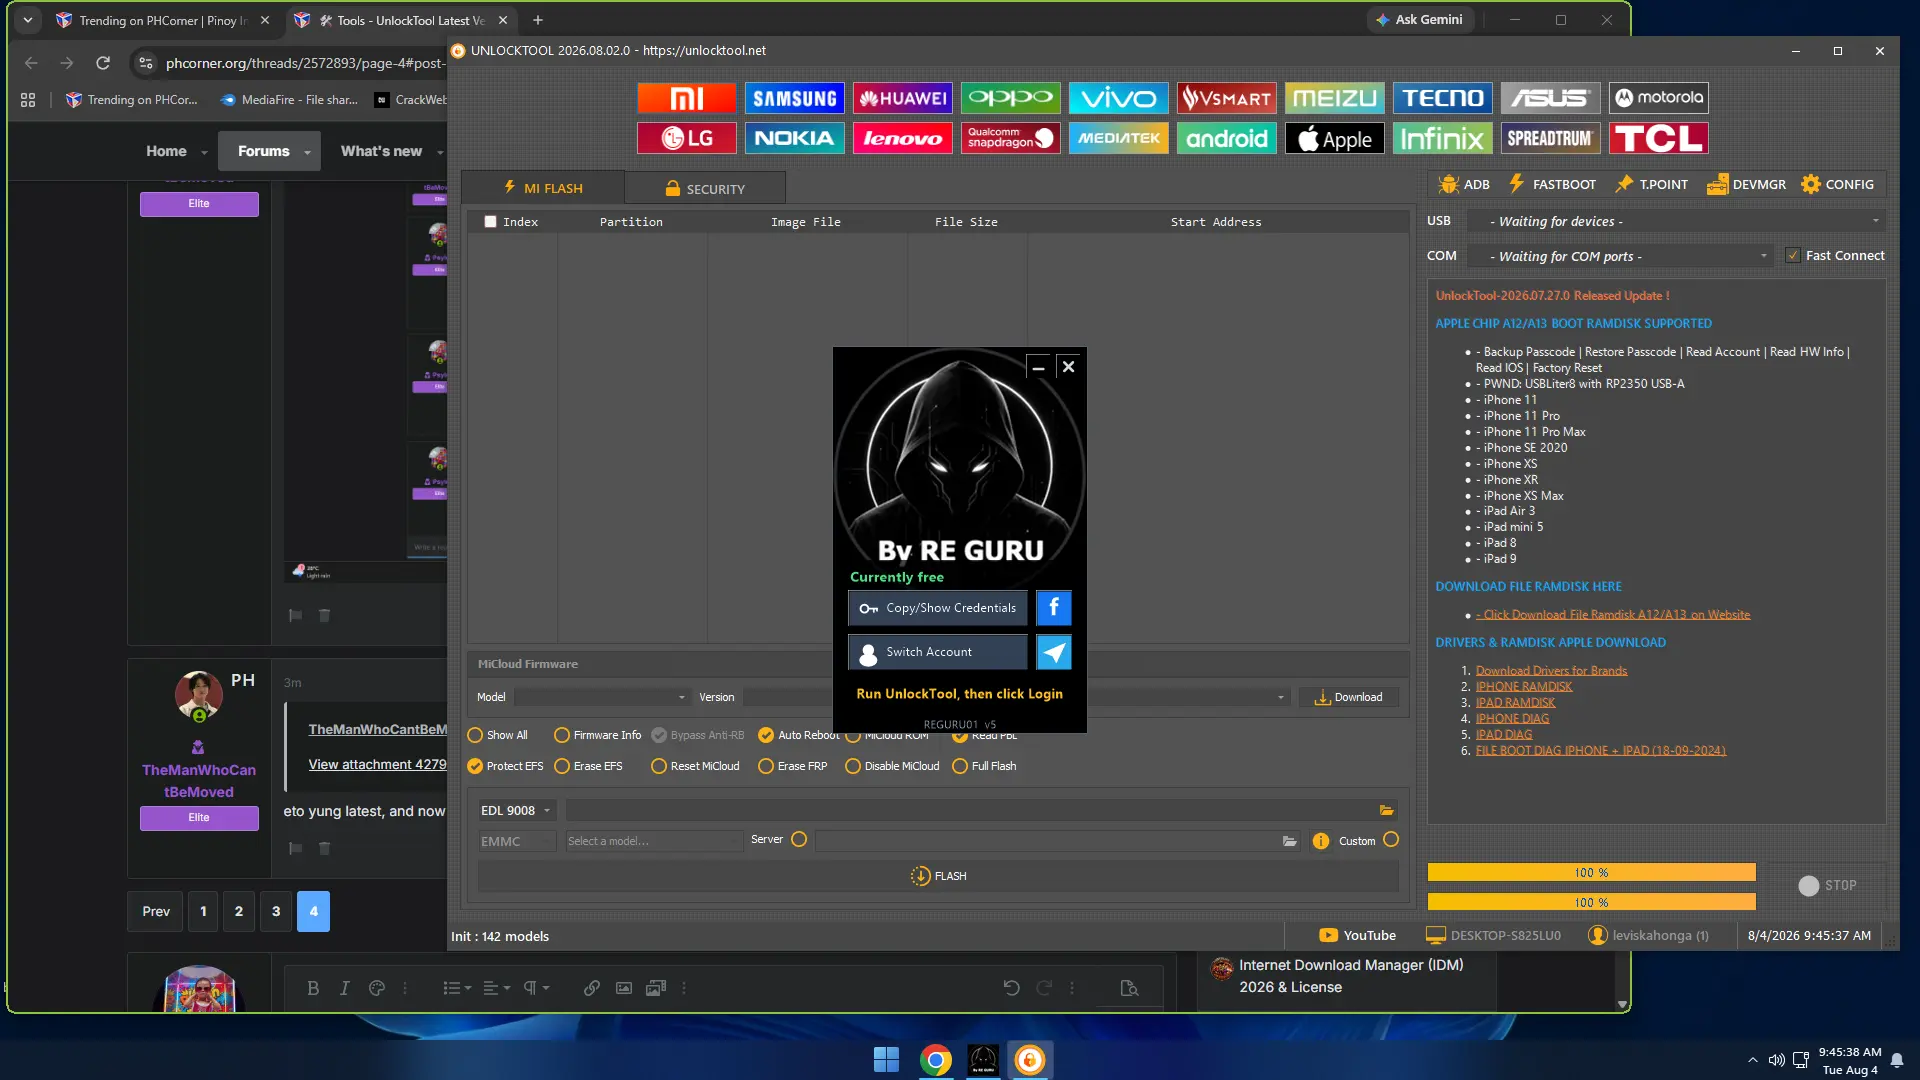Screen dimensions: 1920x1080
Task: Open the Telegram link in RE GURU popup
Action: [x=1054, y=652]
